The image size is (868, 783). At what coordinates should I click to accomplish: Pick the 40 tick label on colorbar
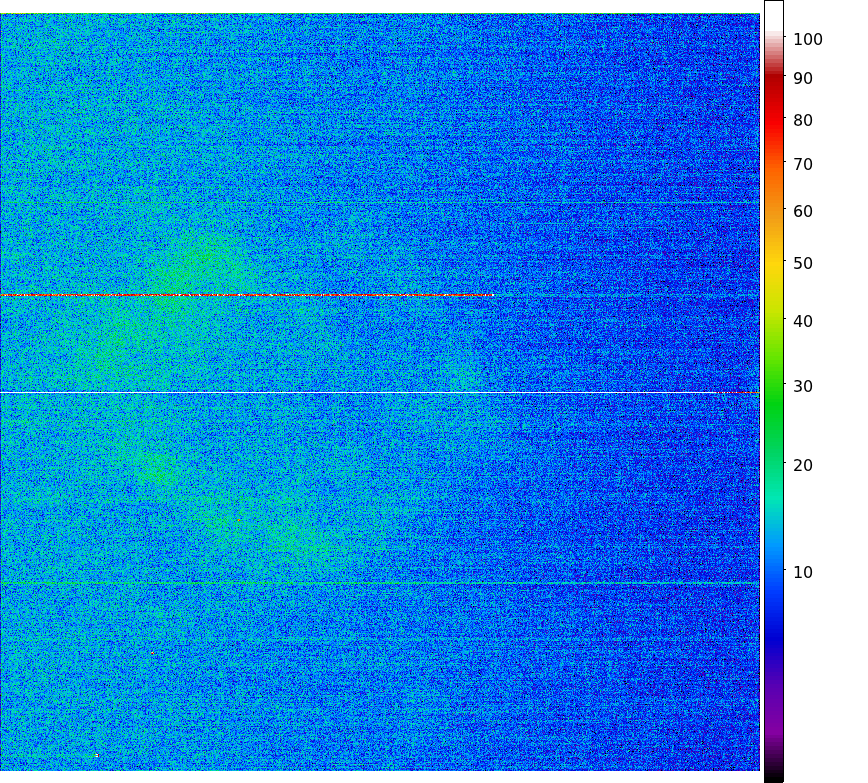tap(802, 321)
